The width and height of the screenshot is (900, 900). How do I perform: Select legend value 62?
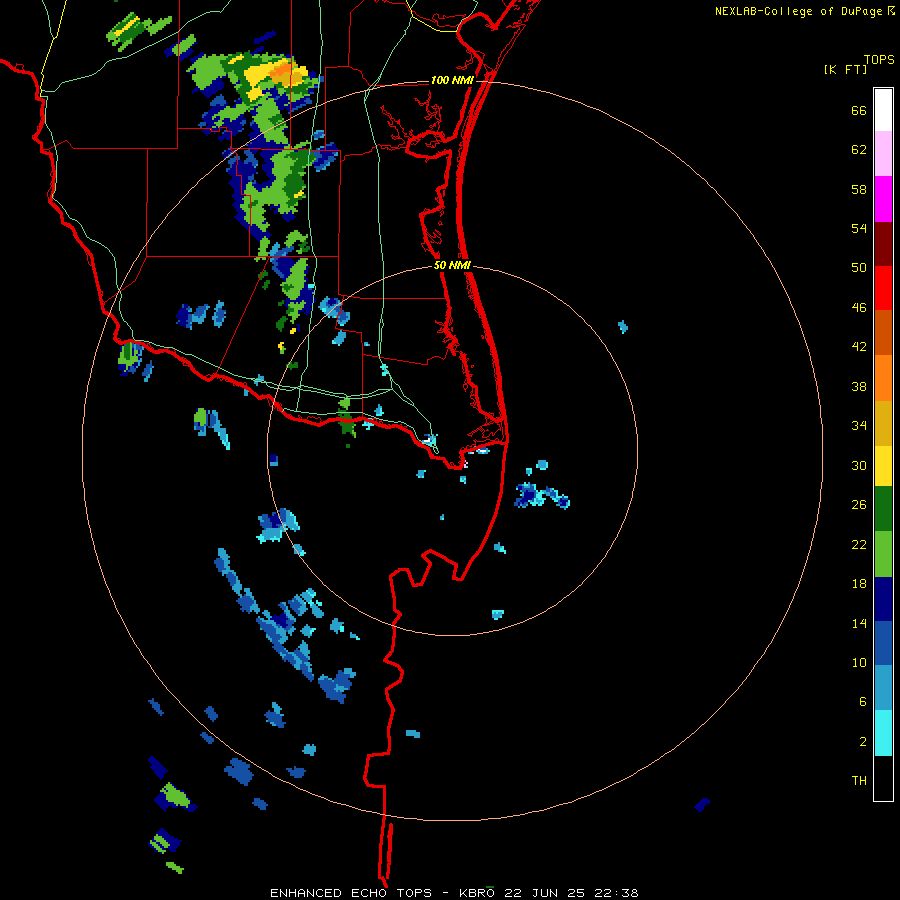(x=859, y=150)
